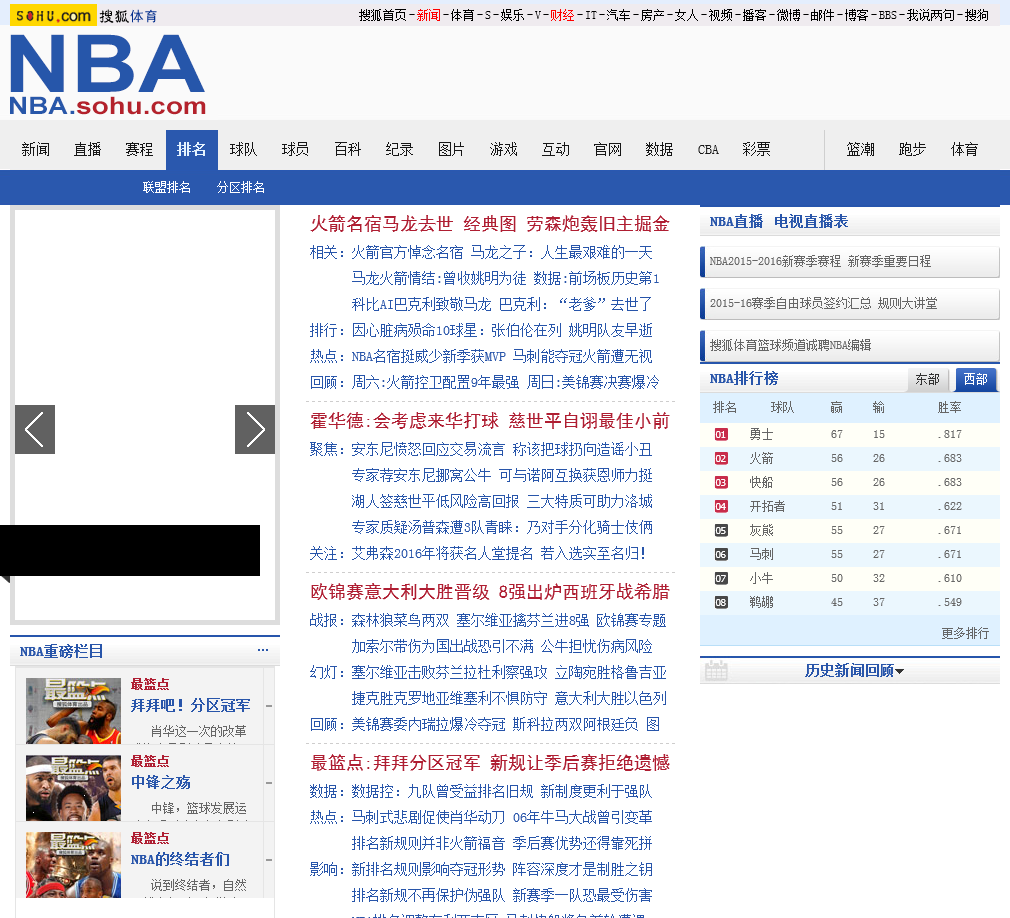Select 联盟排名 submenu
Image resolution: width=1010 pixels, height=918 pixels.
[x=167, y=187]
